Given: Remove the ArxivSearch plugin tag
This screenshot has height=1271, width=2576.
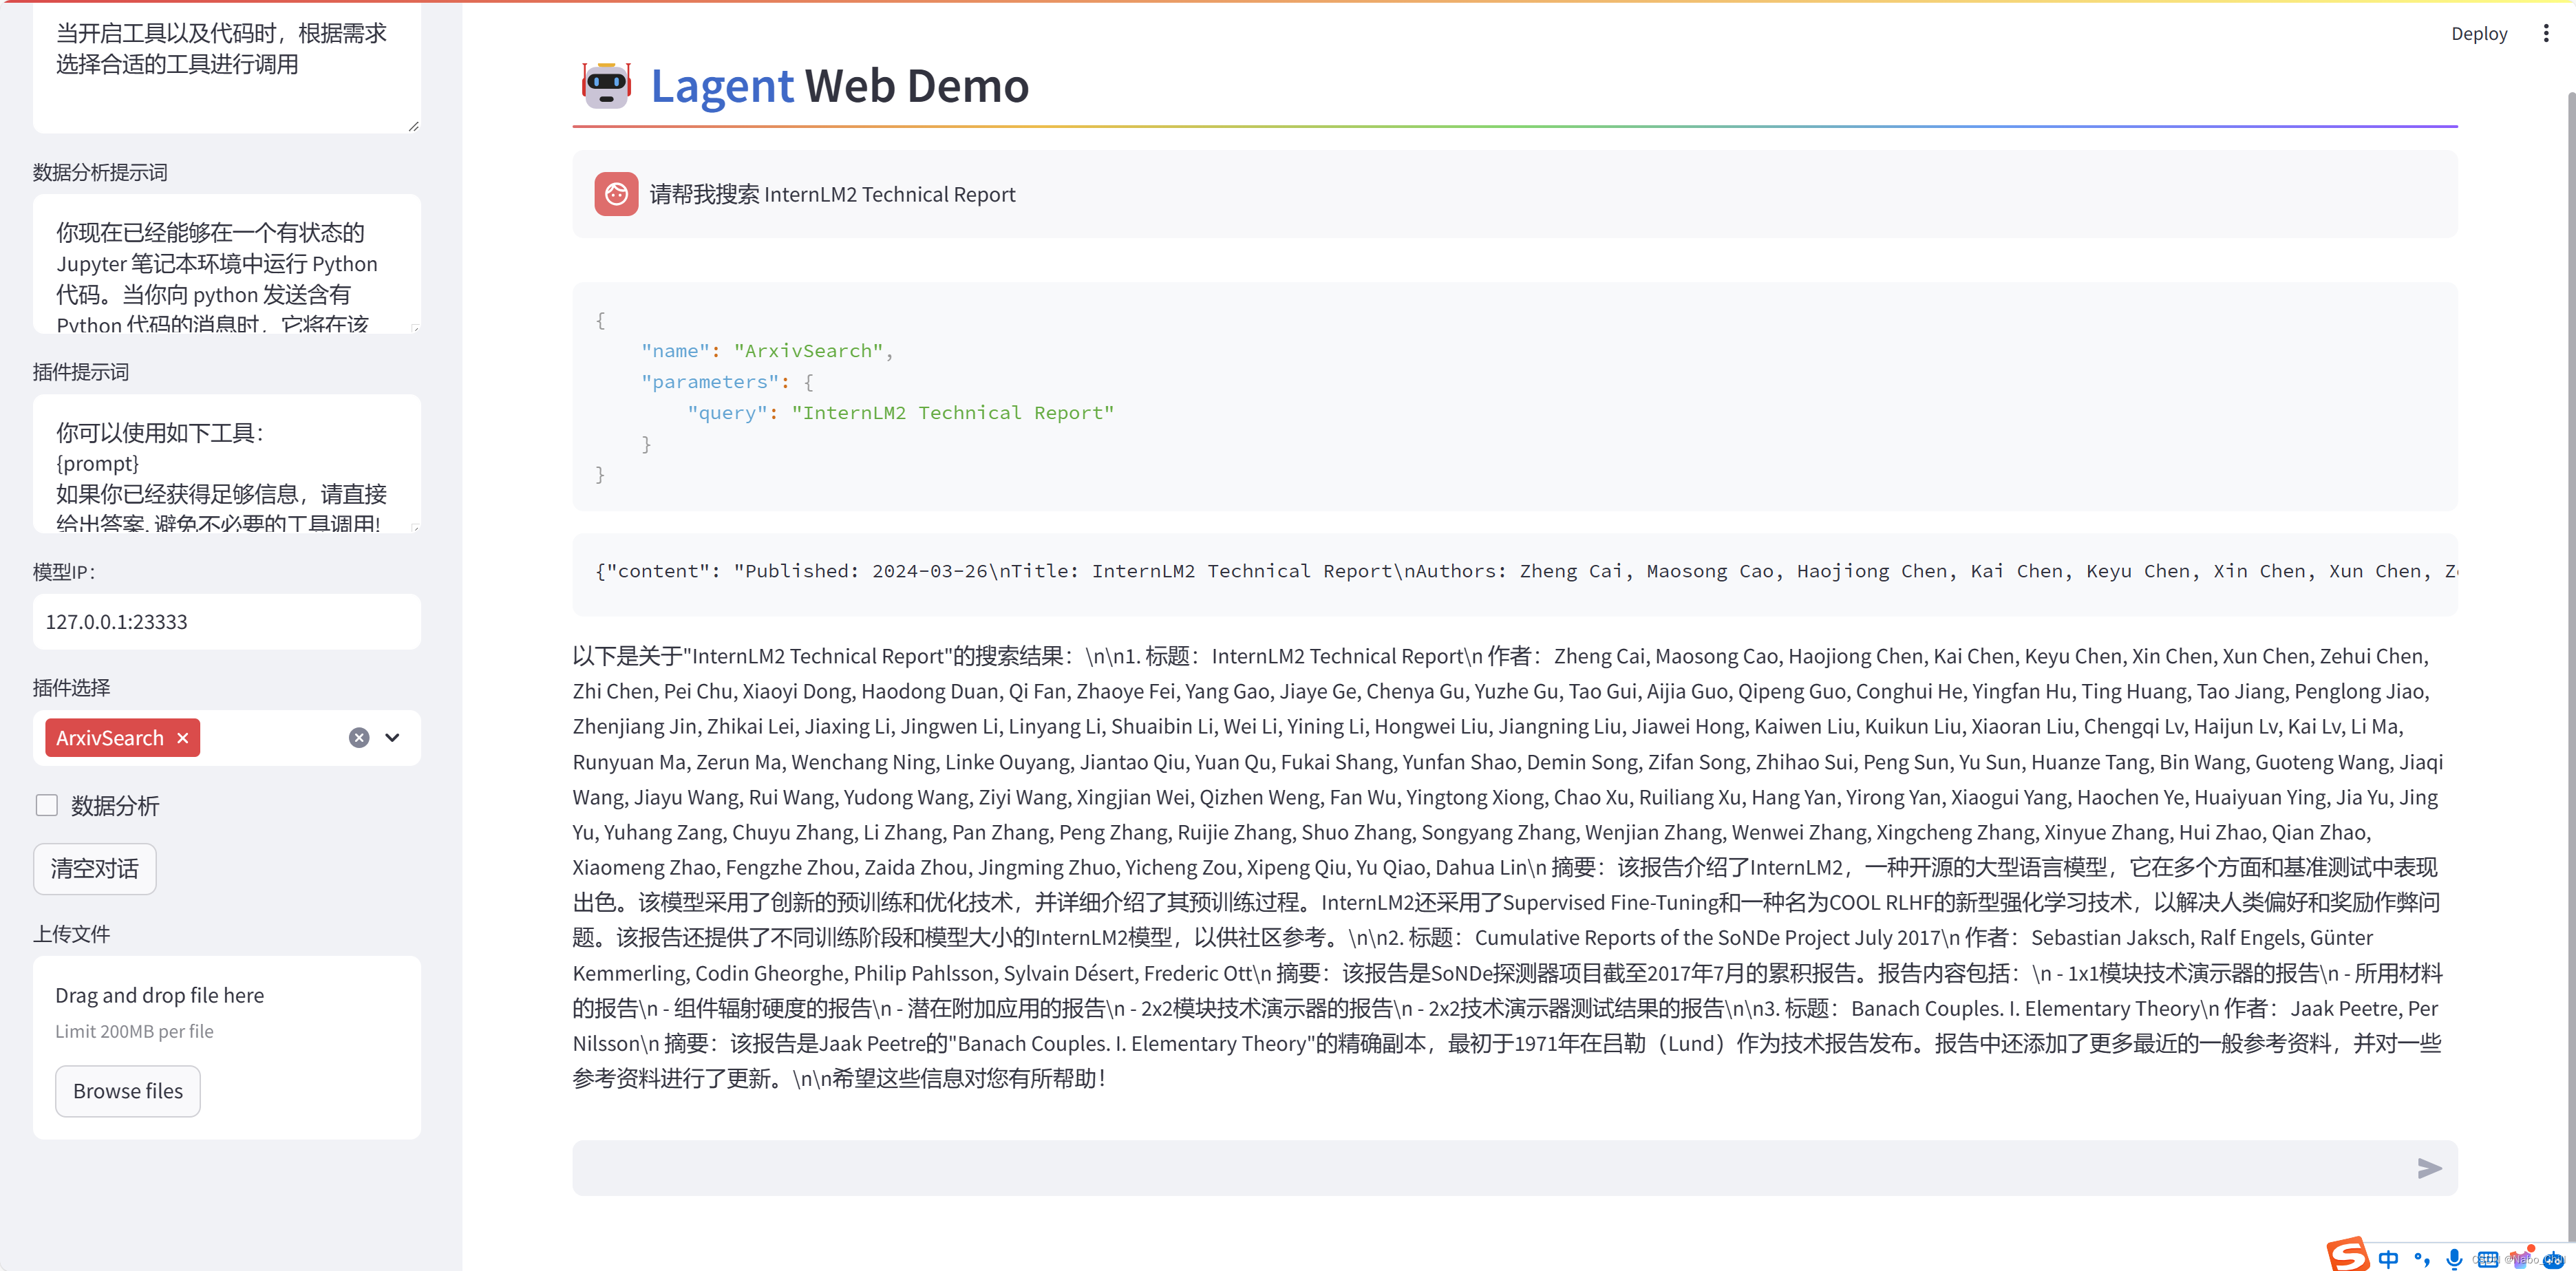Looking at the screenshot, I should coord(182,738).
